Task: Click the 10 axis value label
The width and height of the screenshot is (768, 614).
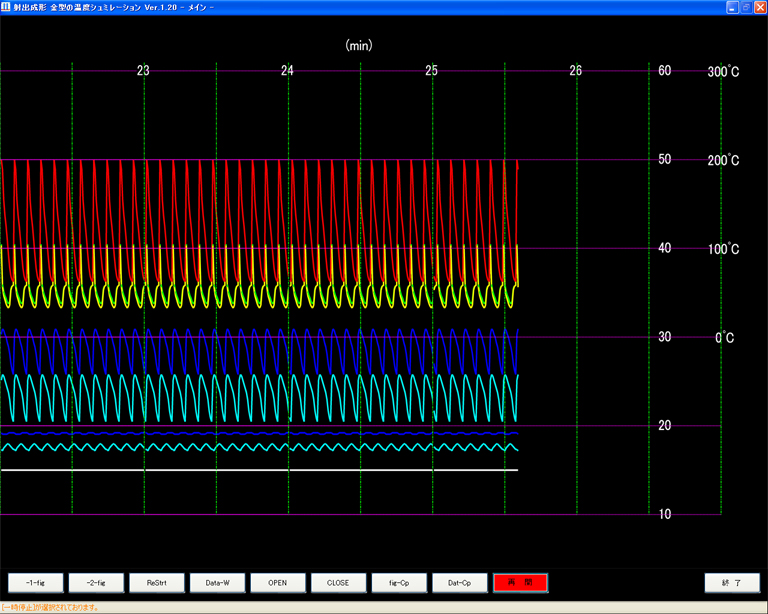Action: coord(665,514)
